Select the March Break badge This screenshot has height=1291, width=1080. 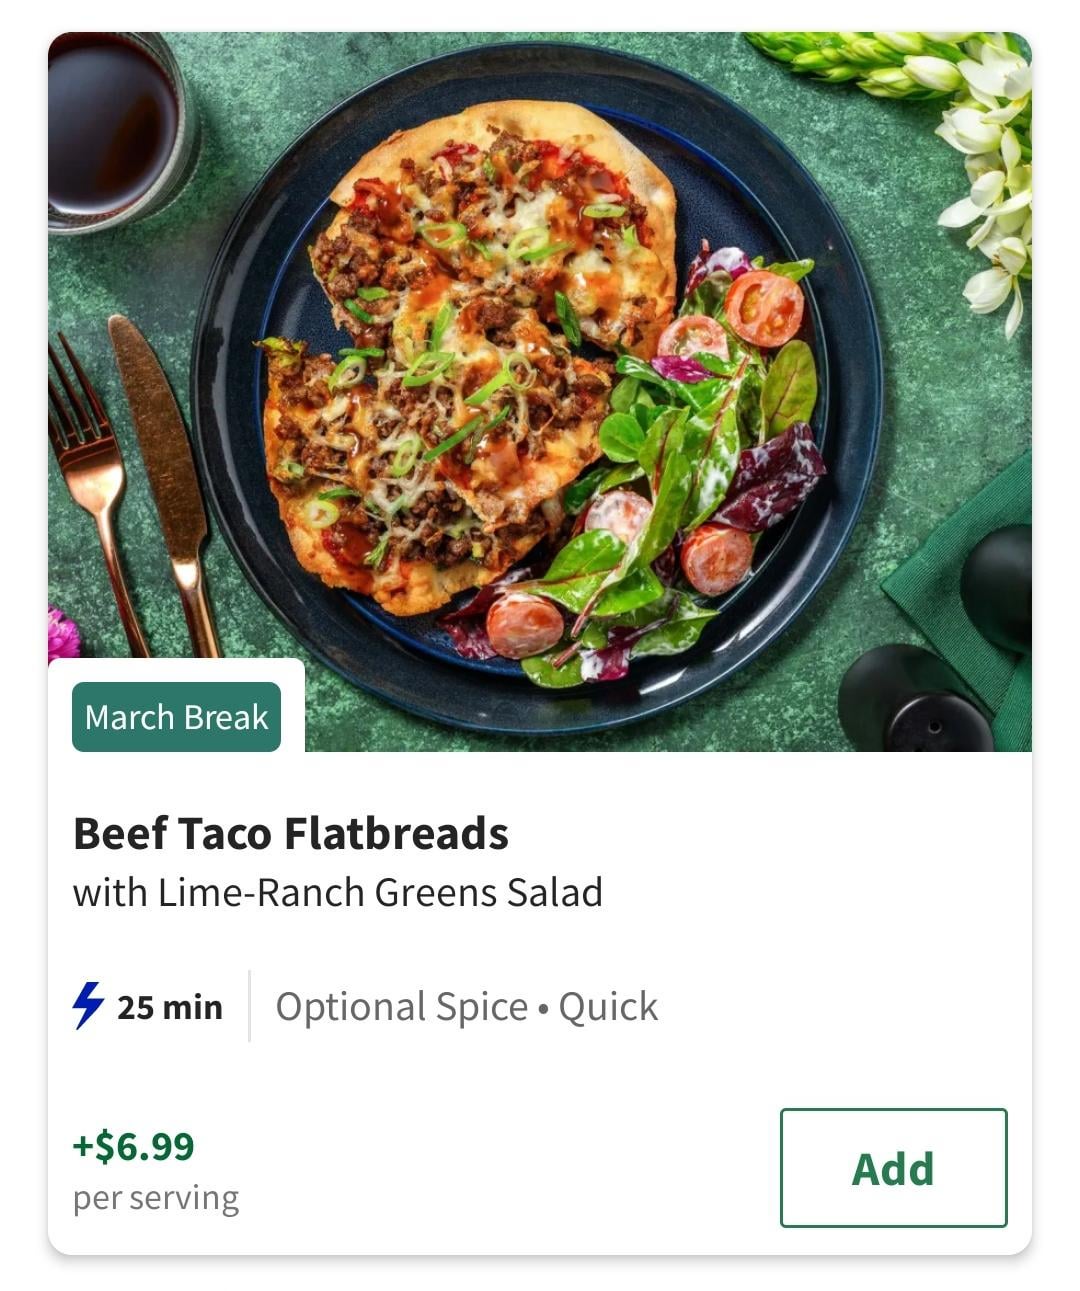tap(176, 717)
